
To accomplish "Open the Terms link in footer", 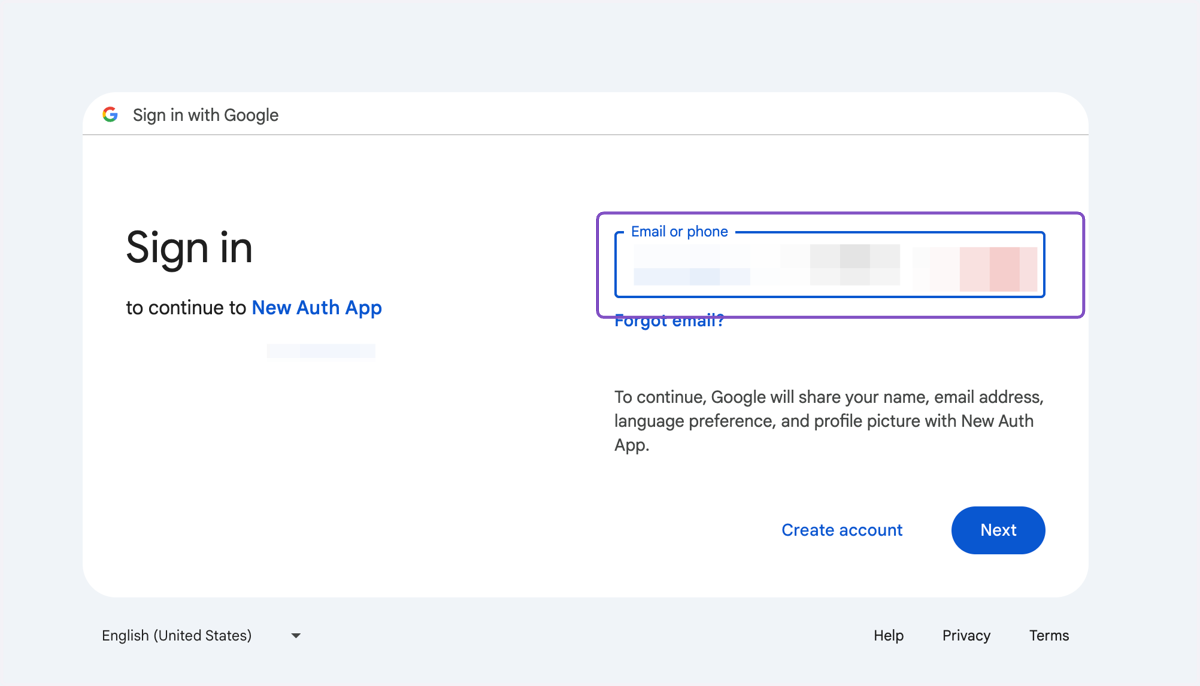I will (x=1049, y=636).
